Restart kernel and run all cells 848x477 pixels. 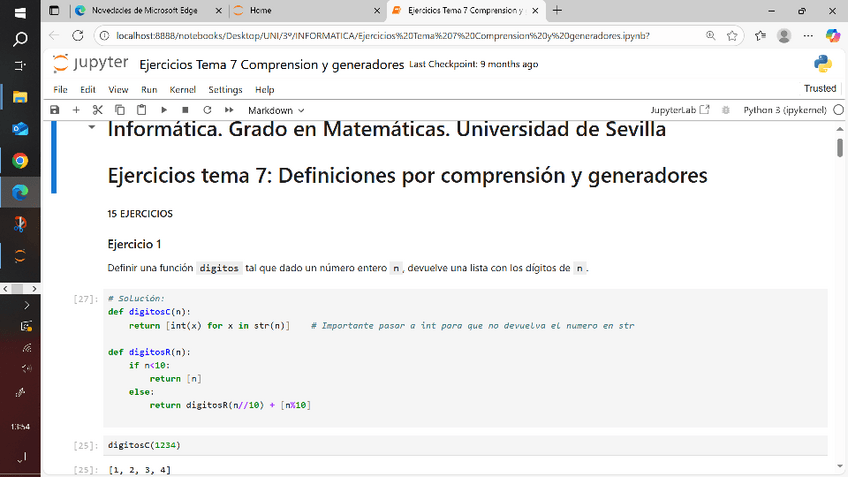tap(229, 110)
